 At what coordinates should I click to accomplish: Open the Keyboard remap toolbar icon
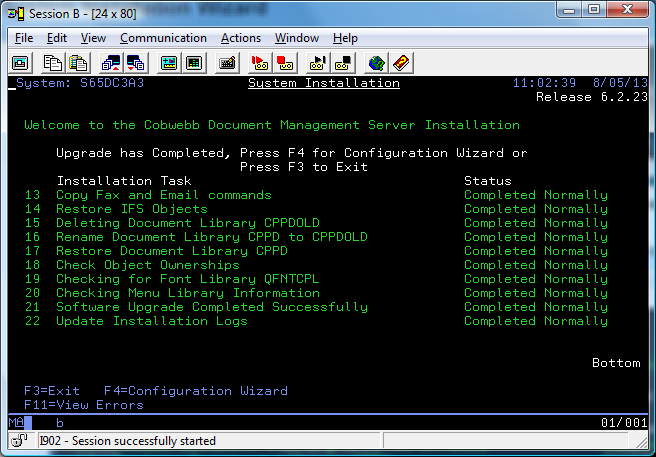pos(227,63)
